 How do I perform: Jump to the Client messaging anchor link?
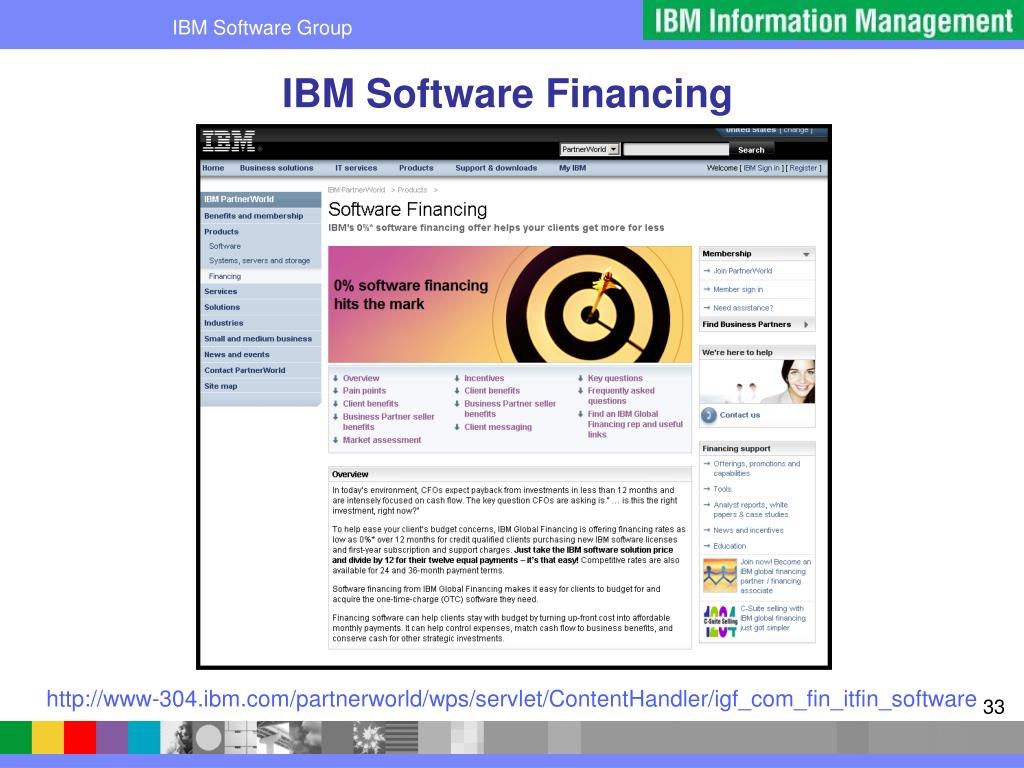coord(498,427)
